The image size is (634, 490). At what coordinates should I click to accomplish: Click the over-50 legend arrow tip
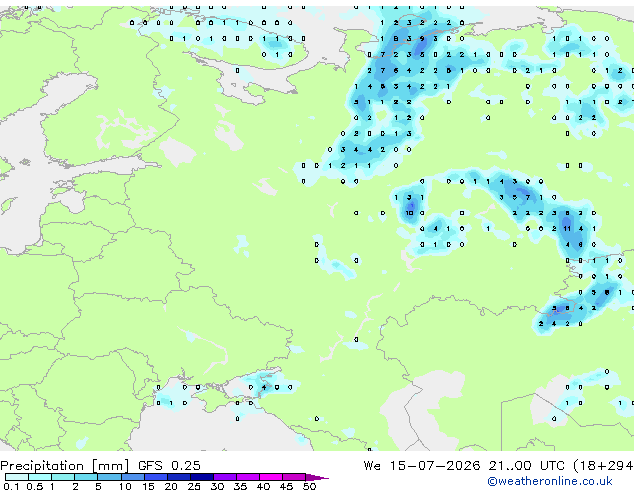click(x=317, y=477)
